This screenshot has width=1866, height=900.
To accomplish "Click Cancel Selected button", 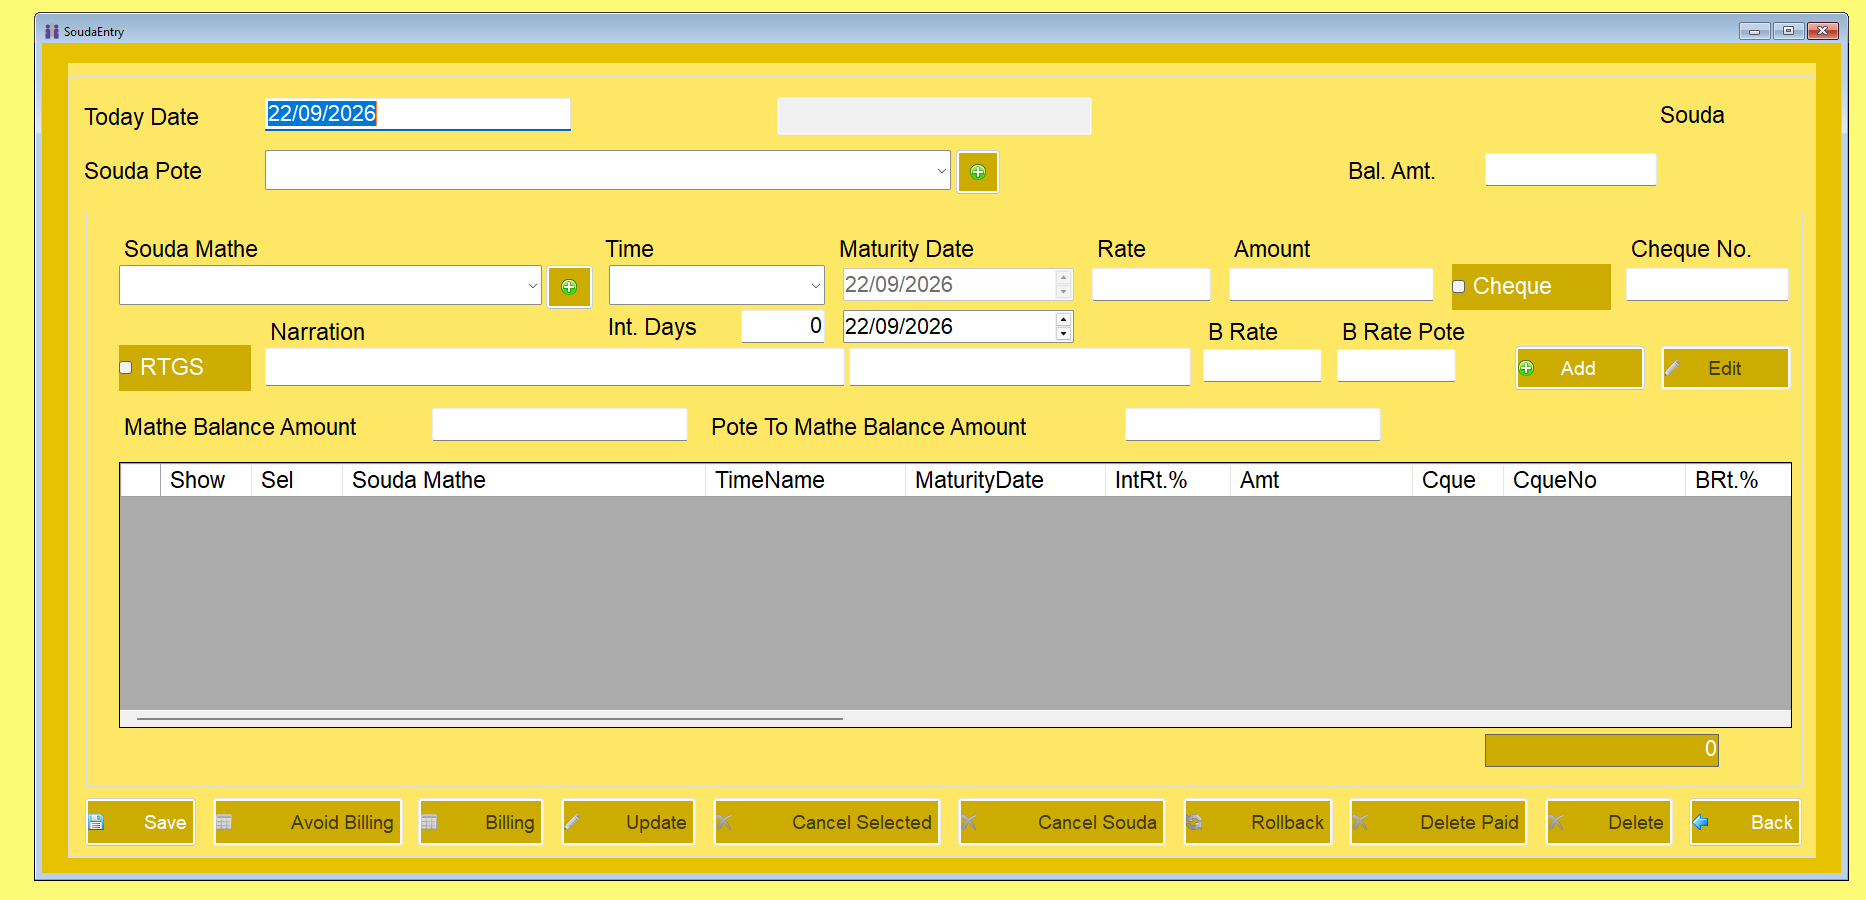I will click(827, 822).
